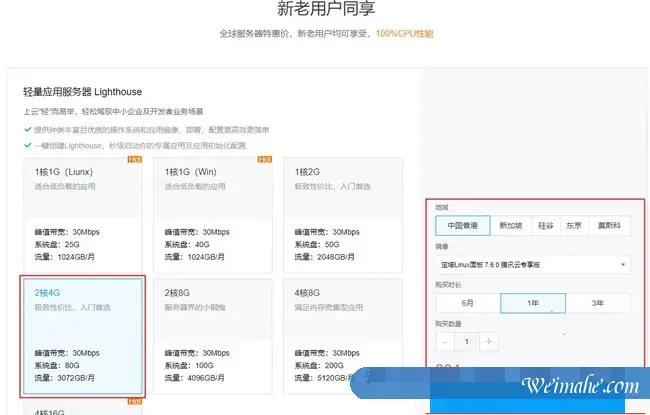This screenshot has width=650, height=415.
Task: Choose the 硅谷 region
Action: tap(545, 226)
